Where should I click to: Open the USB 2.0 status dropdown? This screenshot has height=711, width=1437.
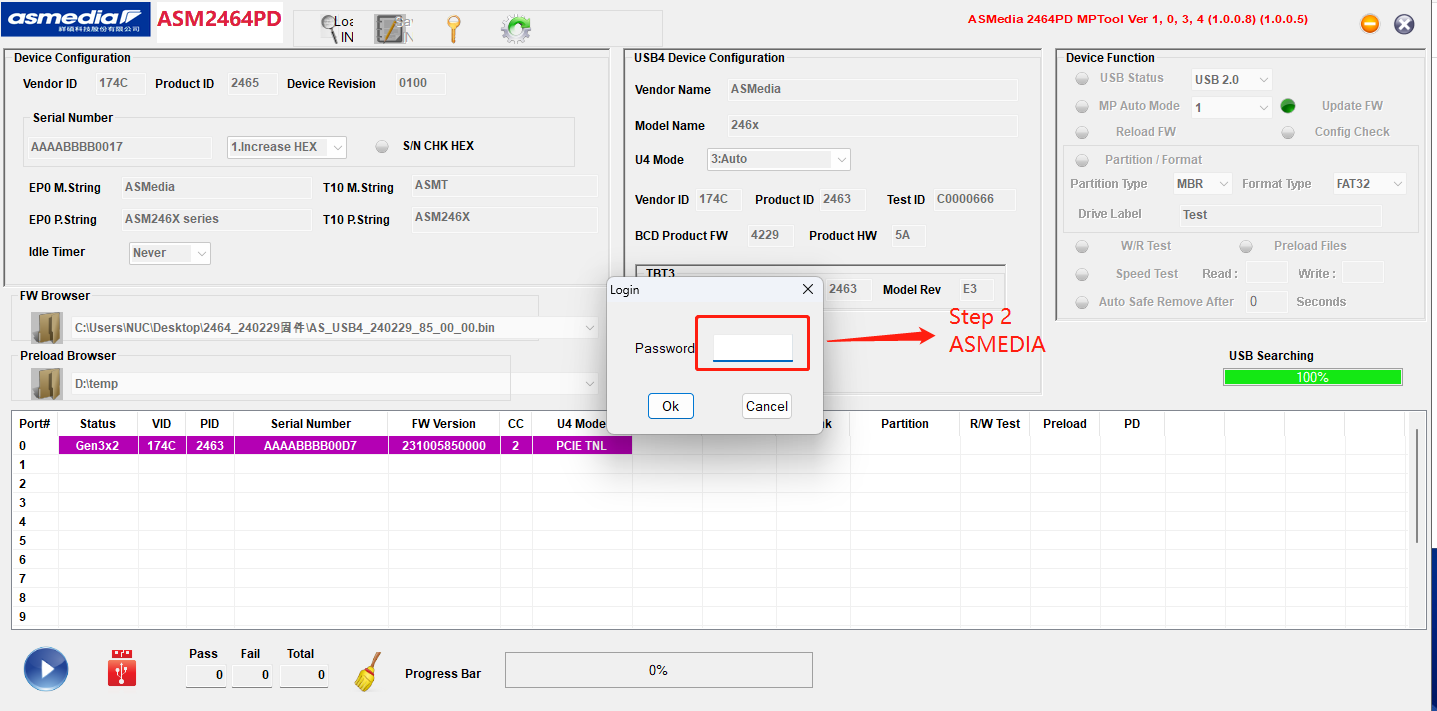point(1232,79)
